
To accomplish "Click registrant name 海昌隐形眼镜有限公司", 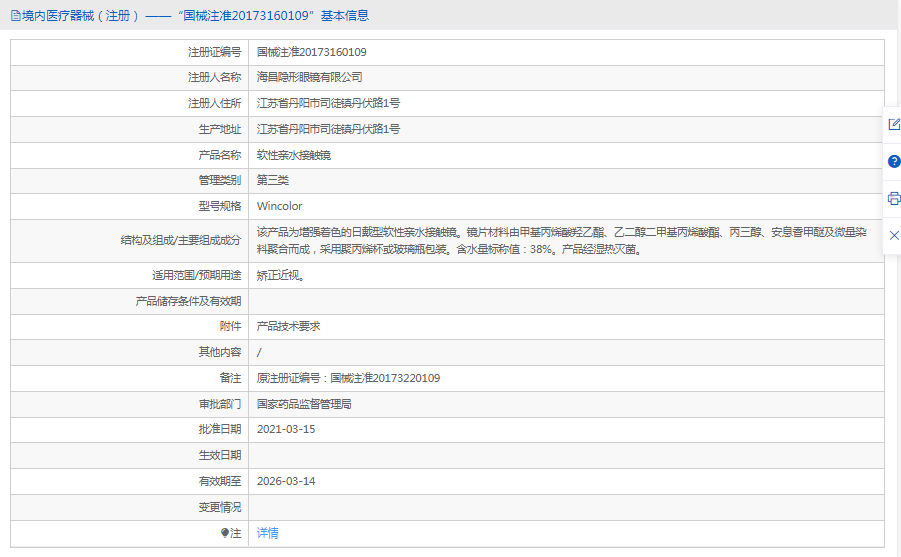I will click(309, 77).
